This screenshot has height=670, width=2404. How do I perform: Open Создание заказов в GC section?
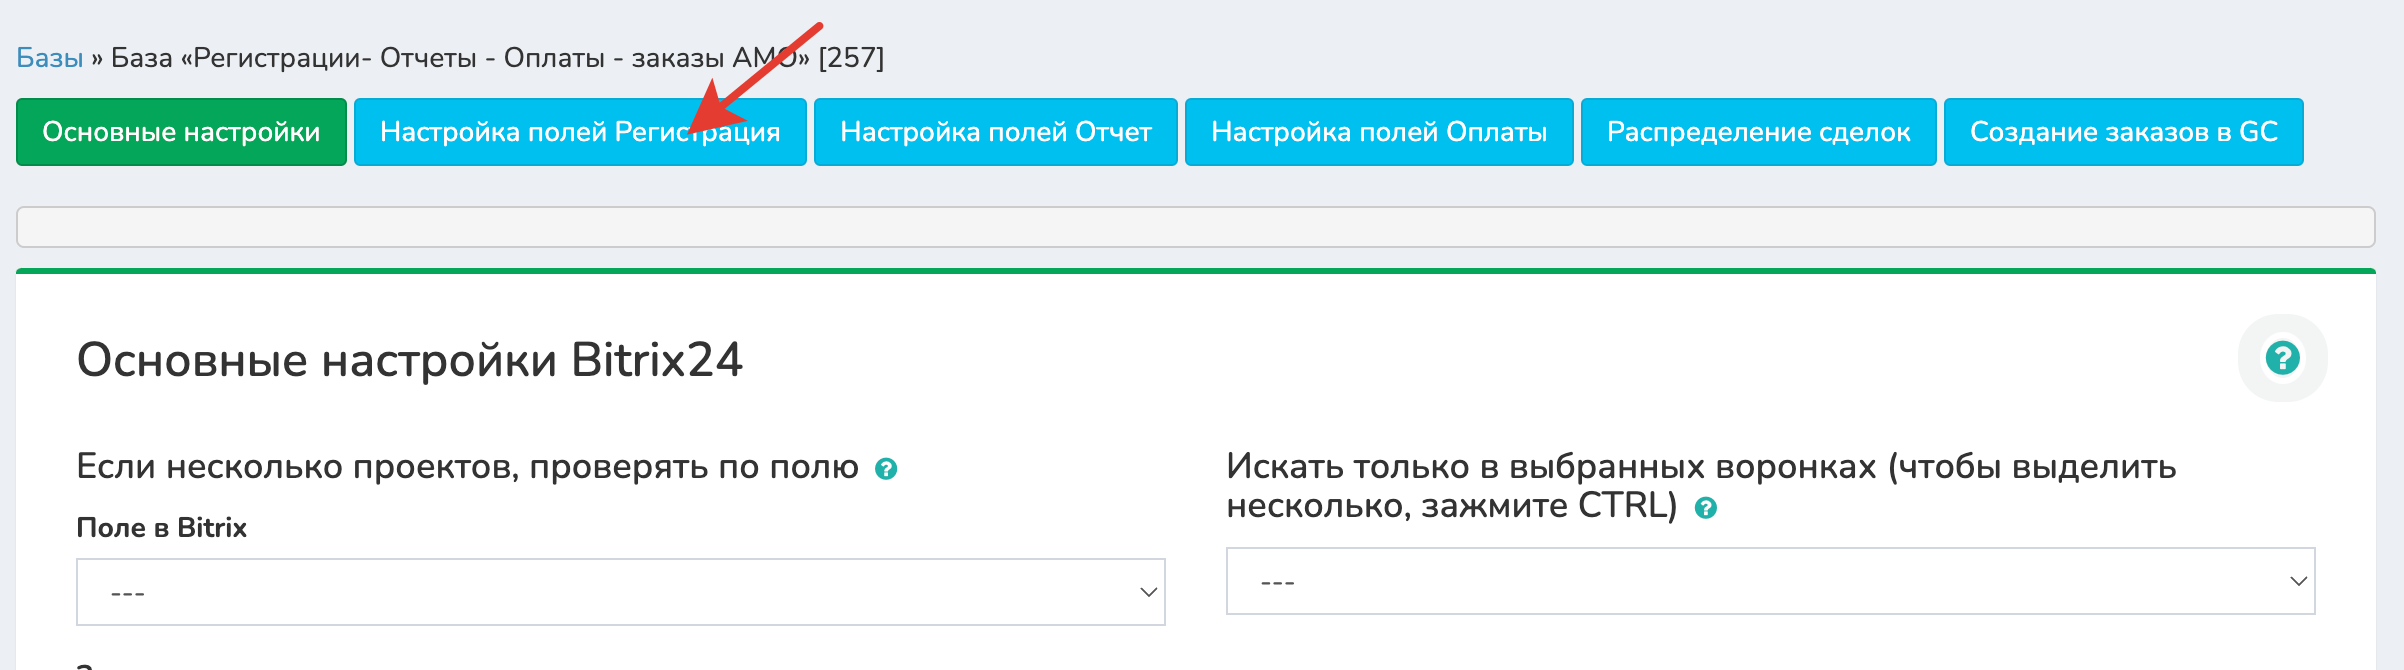(x=2124, y=132)
